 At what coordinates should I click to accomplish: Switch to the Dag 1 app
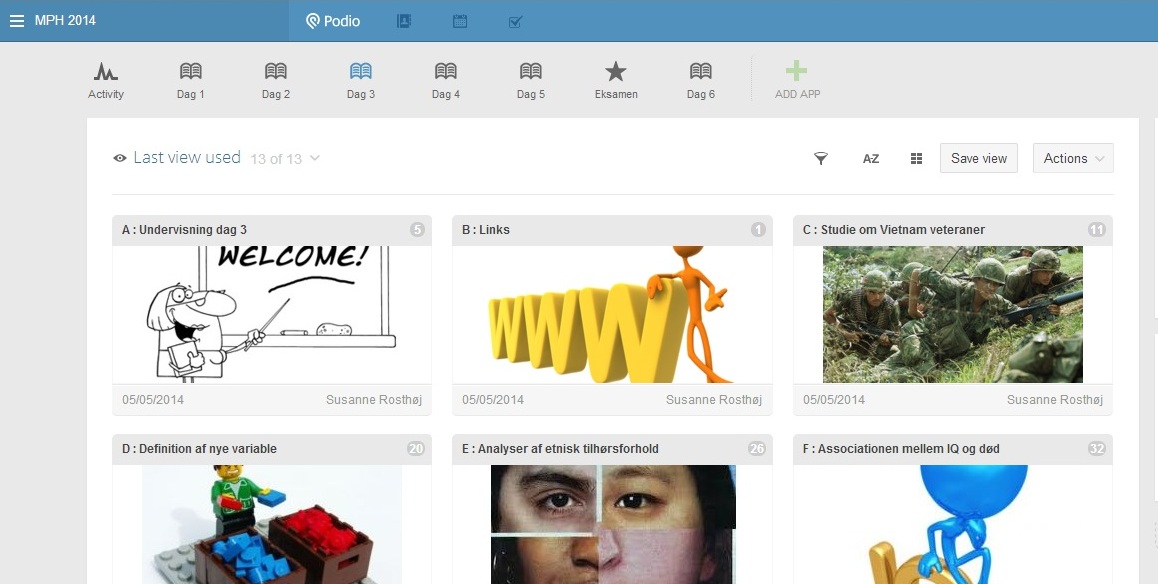191,80
